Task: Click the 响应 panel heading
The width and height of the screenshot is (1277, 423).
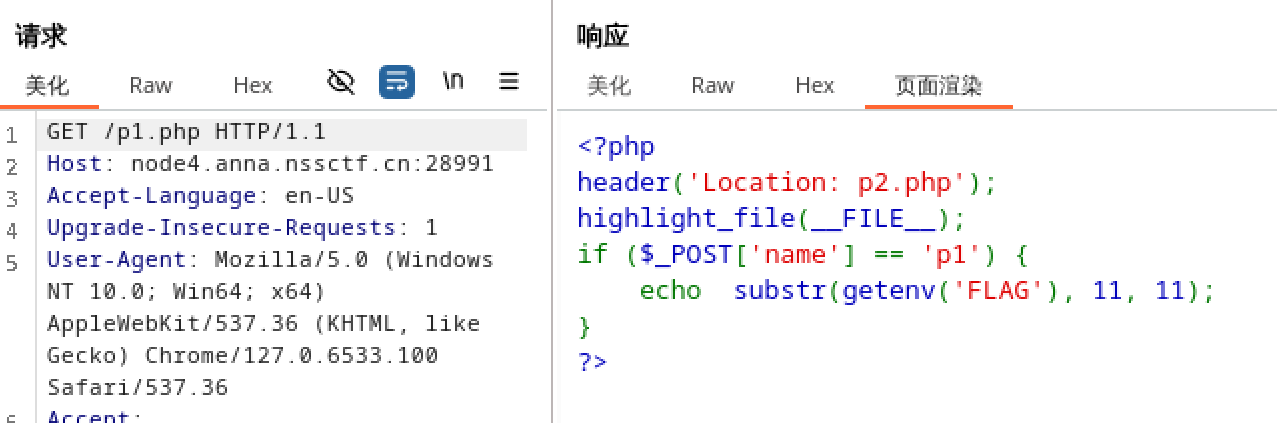Action: point(603,37)
